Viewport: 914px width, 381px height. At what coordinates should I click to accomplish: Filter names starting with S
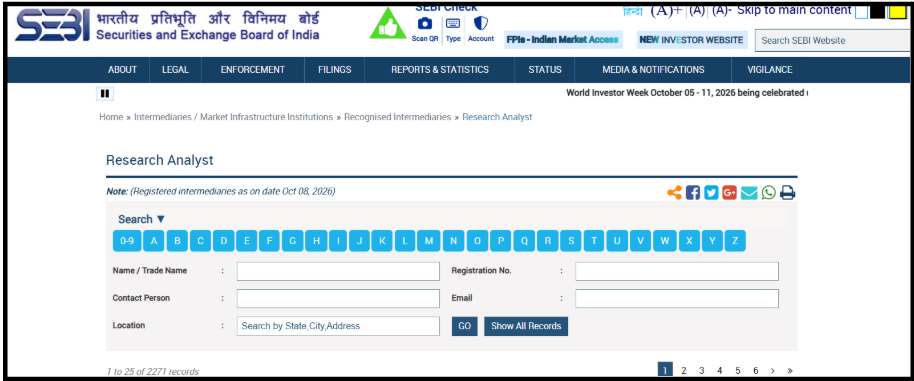click(571, 241)
